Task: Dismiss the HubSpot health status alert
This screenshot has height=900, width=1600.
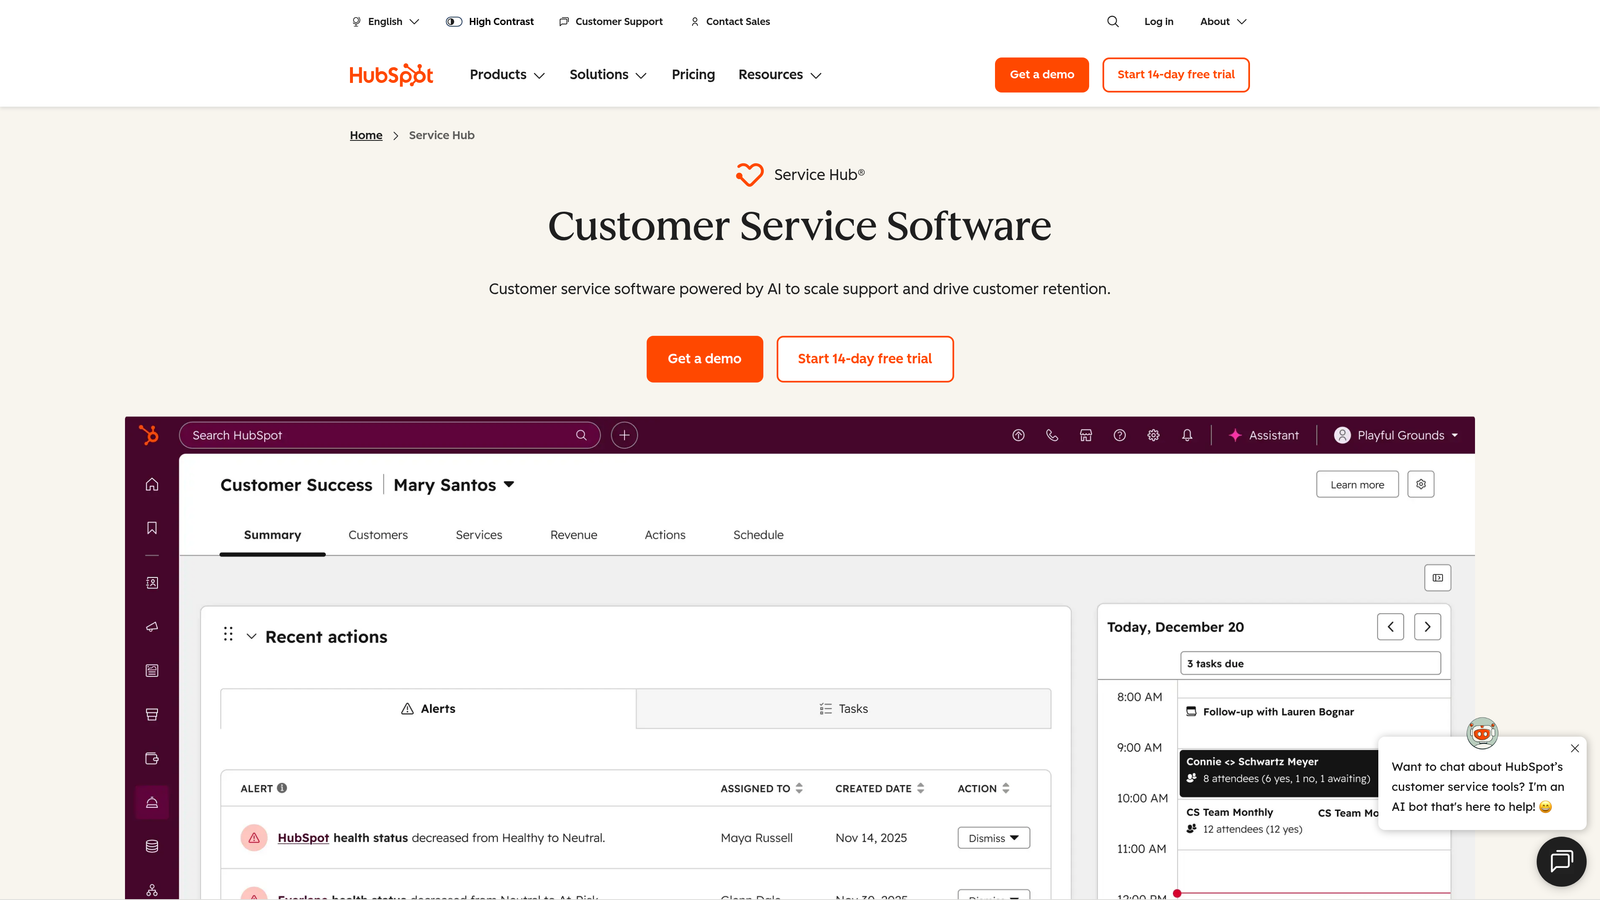Action: pyautogui.click(x=992, y=837)
